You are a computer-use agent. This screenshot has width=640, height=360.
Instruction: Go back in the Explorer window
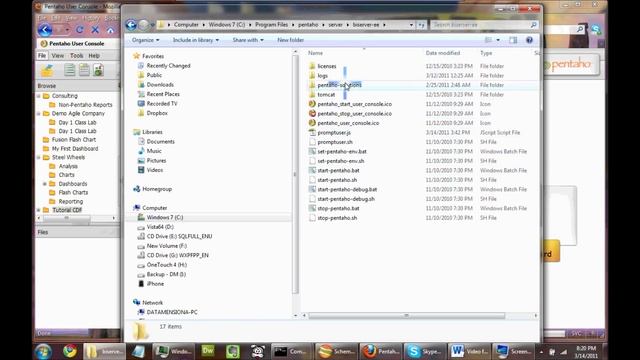click(131, 25)
